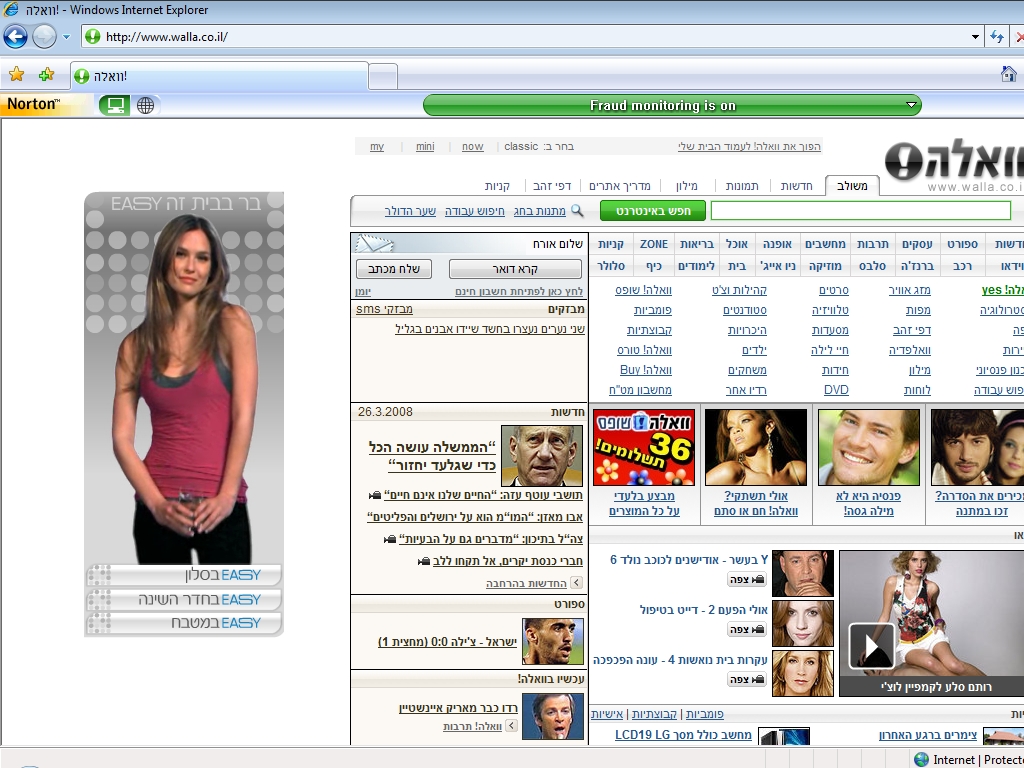Click the Internet zone globe icon in status bar

pyautogui.click(x=921, y=760)
